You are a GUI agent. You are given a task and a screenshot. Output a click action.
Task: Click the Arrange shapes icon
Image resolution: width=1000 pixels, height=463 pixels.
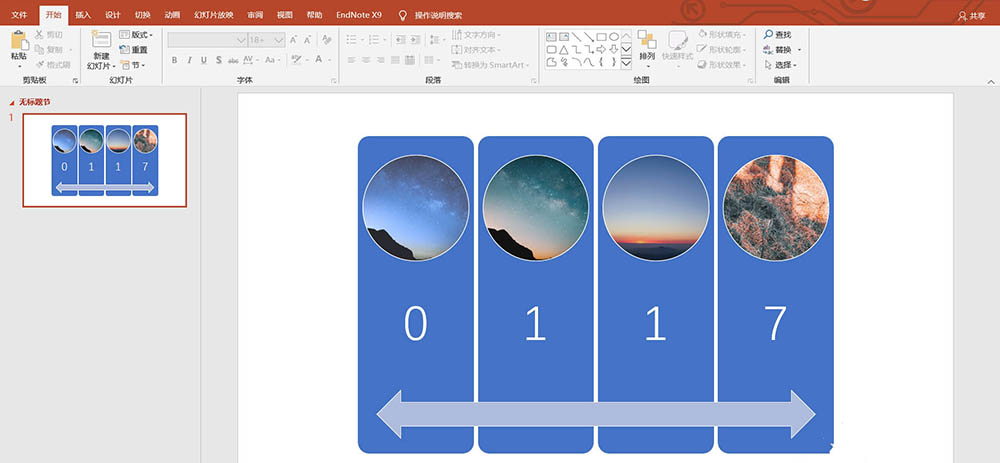point(647,40)
